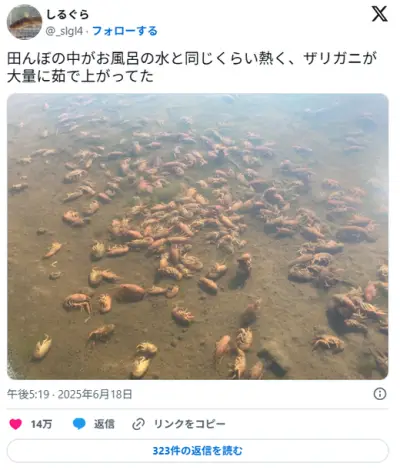Click the 返信 reply label

tap(104, 424)
